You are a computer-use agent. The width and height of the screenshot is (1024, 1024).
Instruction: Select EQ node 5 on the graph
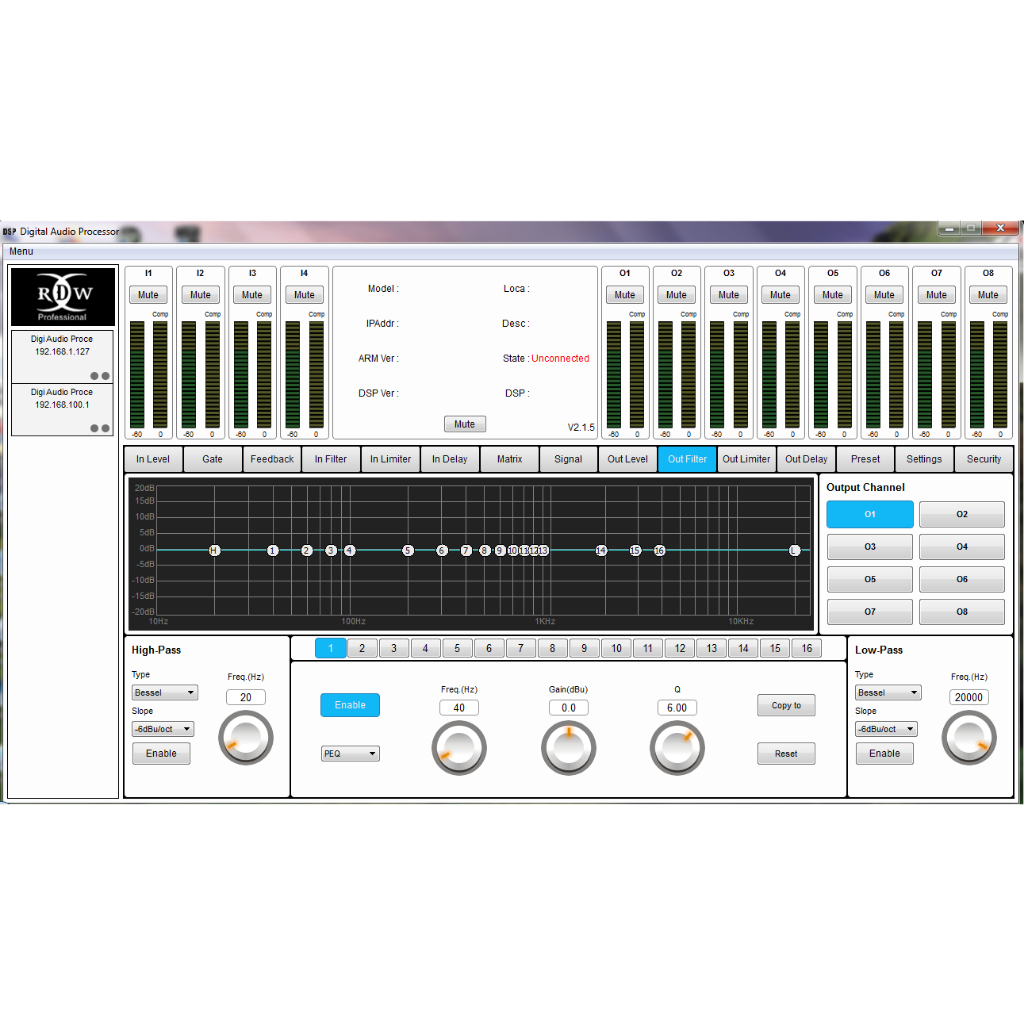click(408, 551)
